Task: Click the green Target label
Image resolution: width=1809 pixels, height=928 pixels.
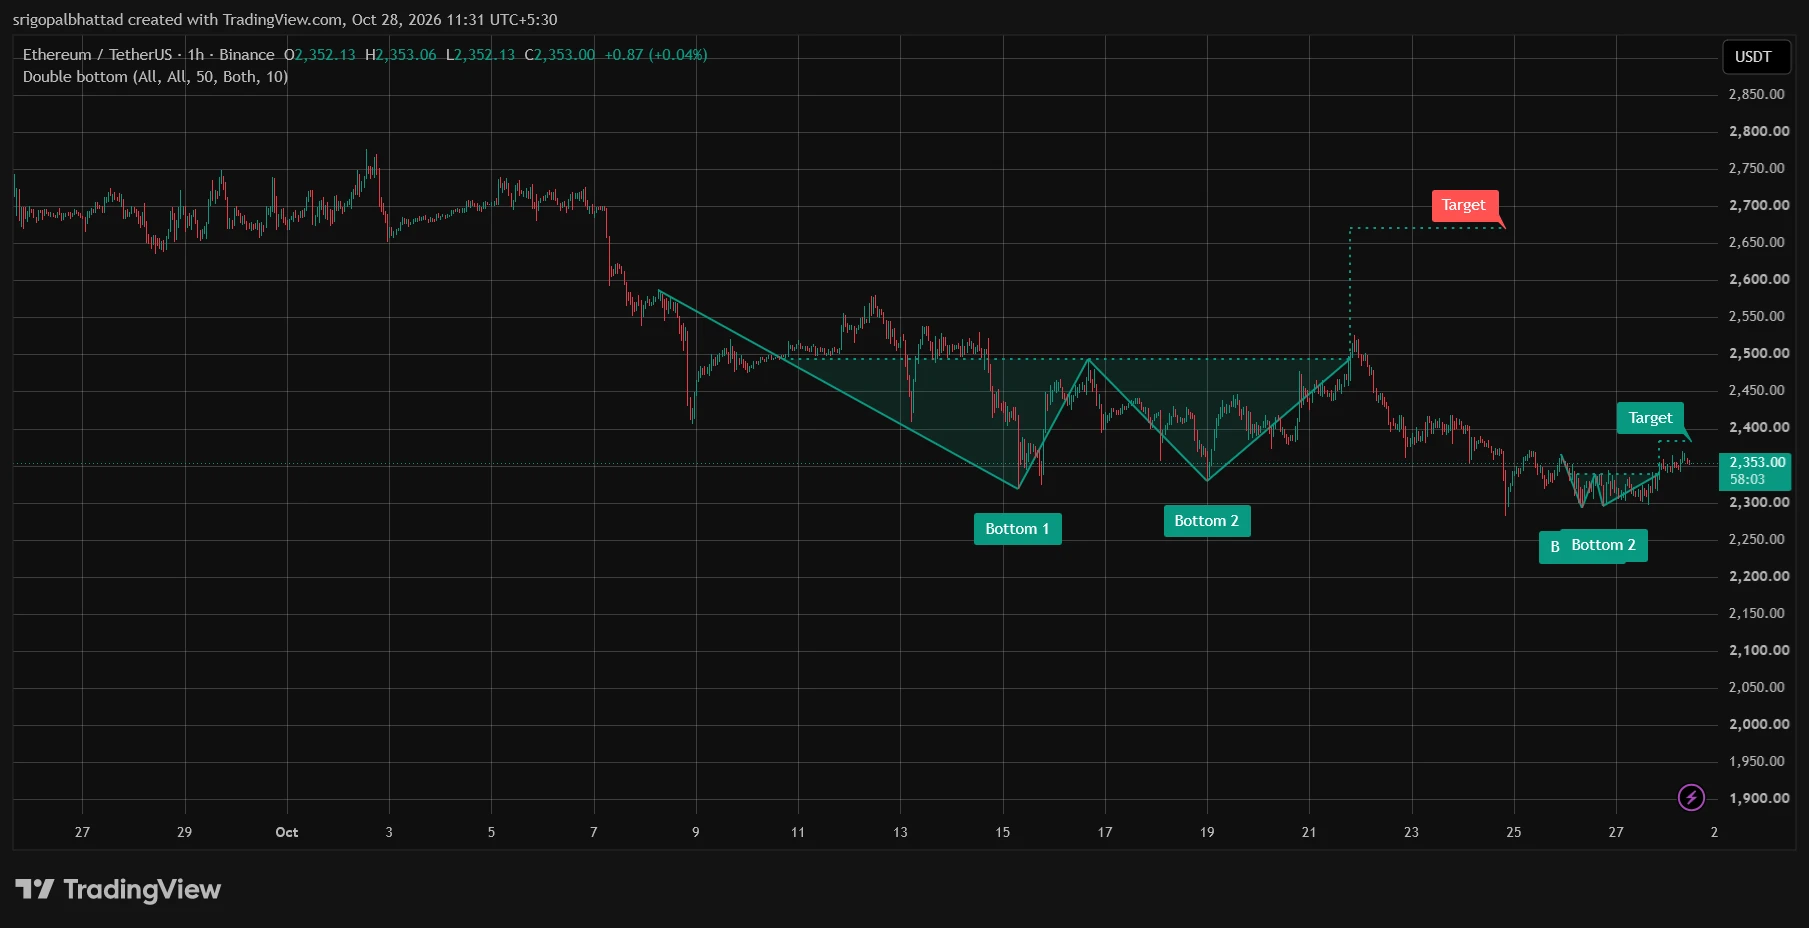Action: point(1650,418)
